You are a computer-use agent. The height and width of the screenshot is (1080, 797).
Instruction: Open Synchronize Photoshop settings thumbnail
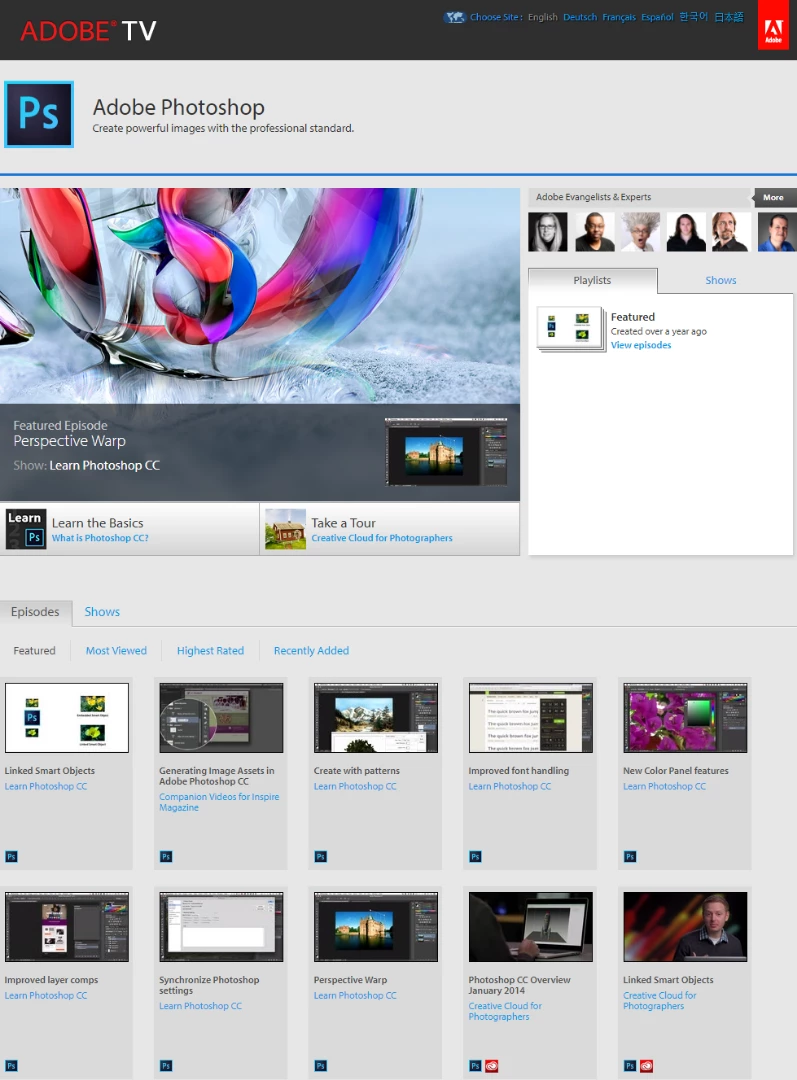click(x=221, y=927)
